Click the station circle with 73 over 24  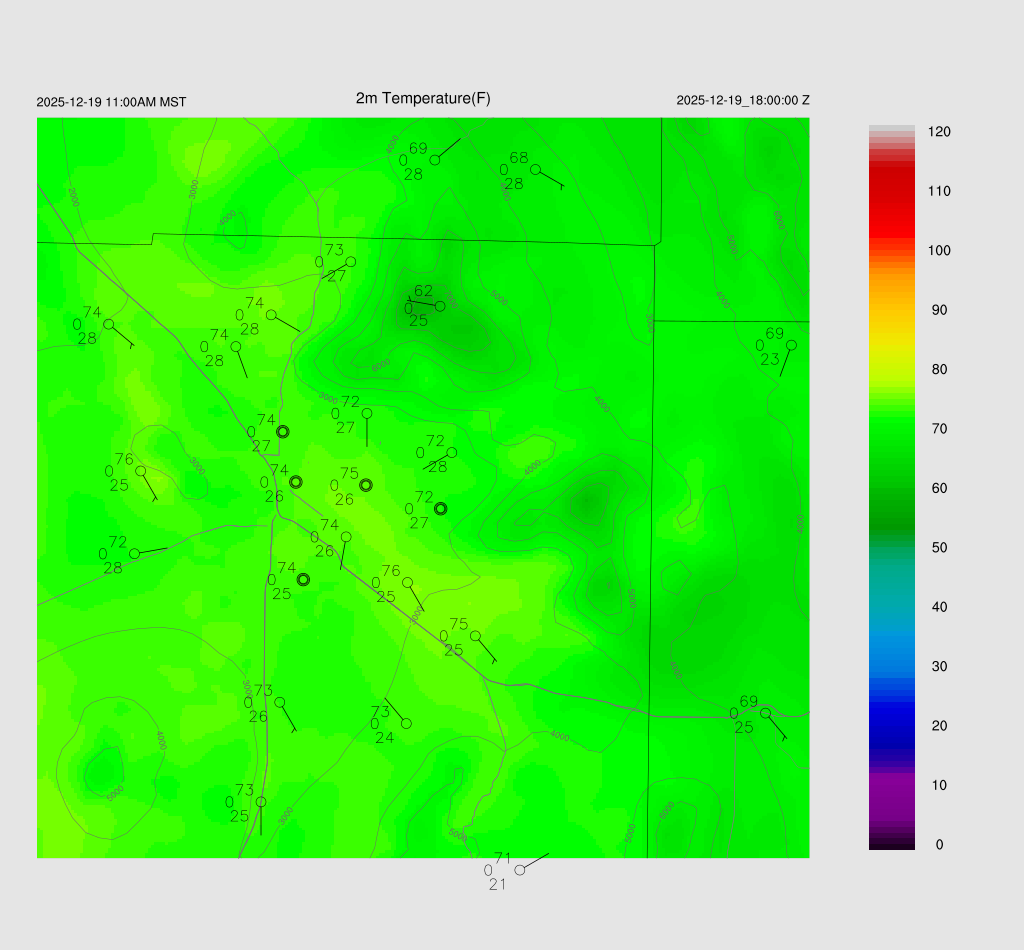click(406, 723)
